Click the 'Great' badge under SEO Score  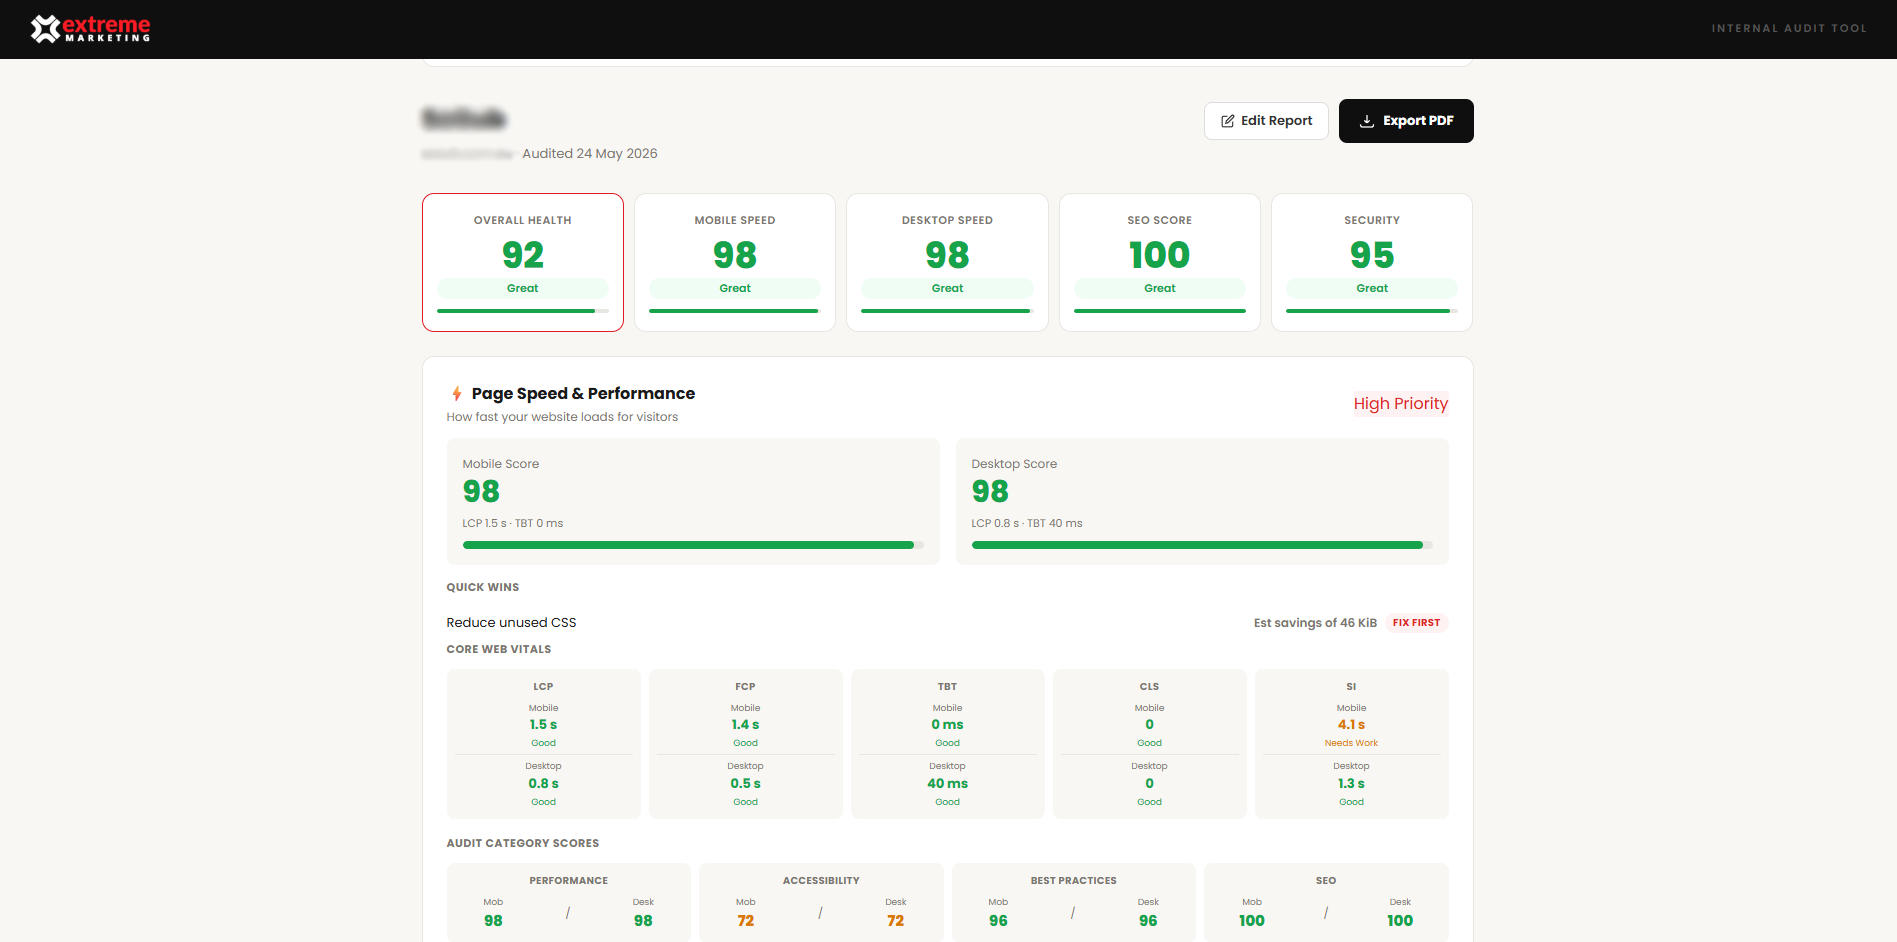pyautogui.click(x=1160, y=289)
